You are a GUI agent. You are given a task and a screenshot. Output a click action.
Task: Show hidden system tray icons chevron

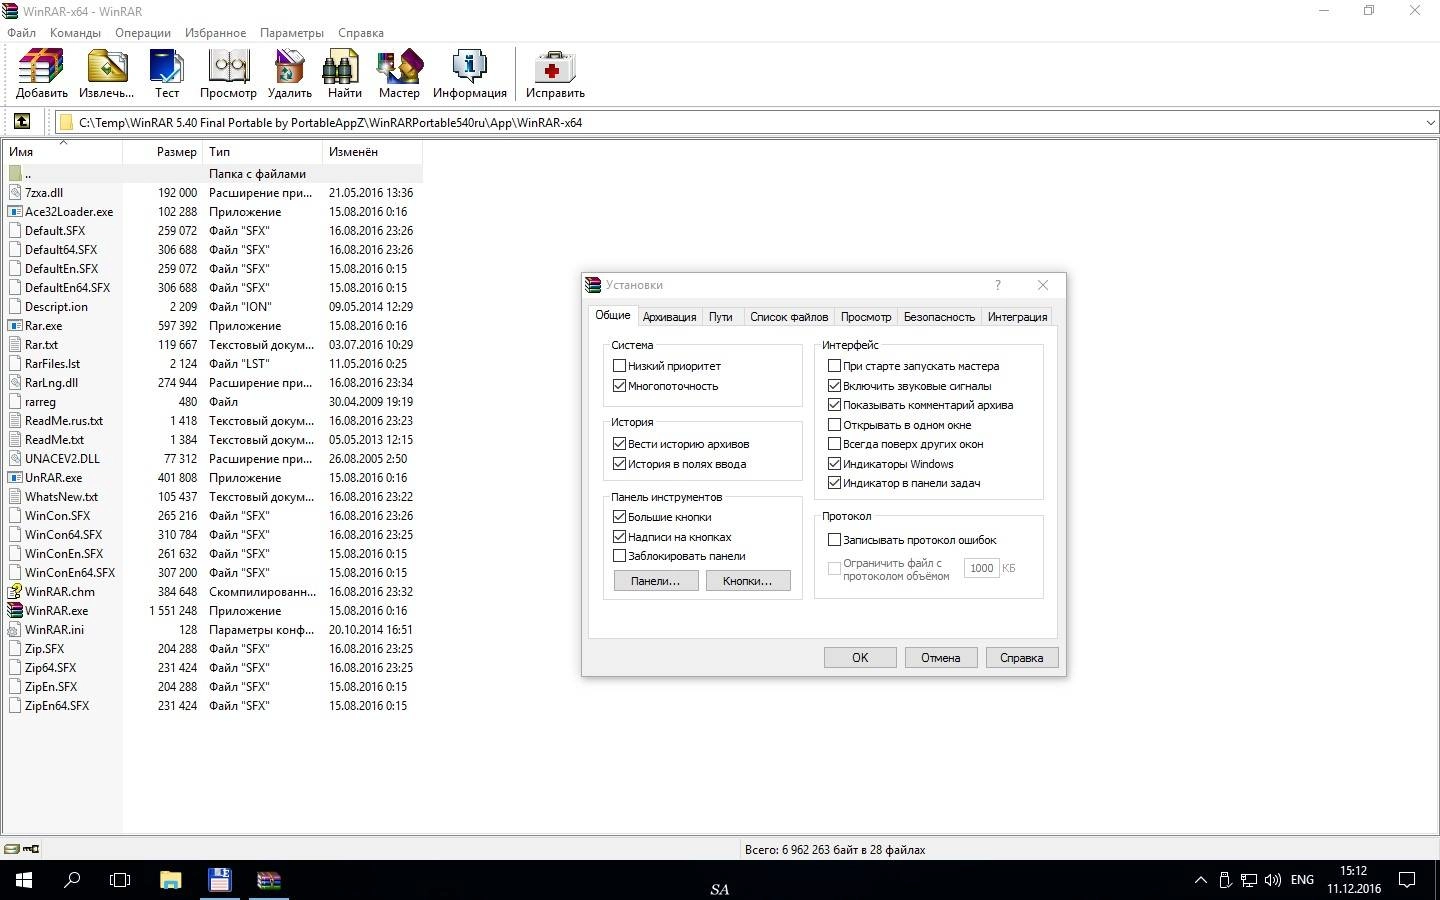pos(1200,880)
